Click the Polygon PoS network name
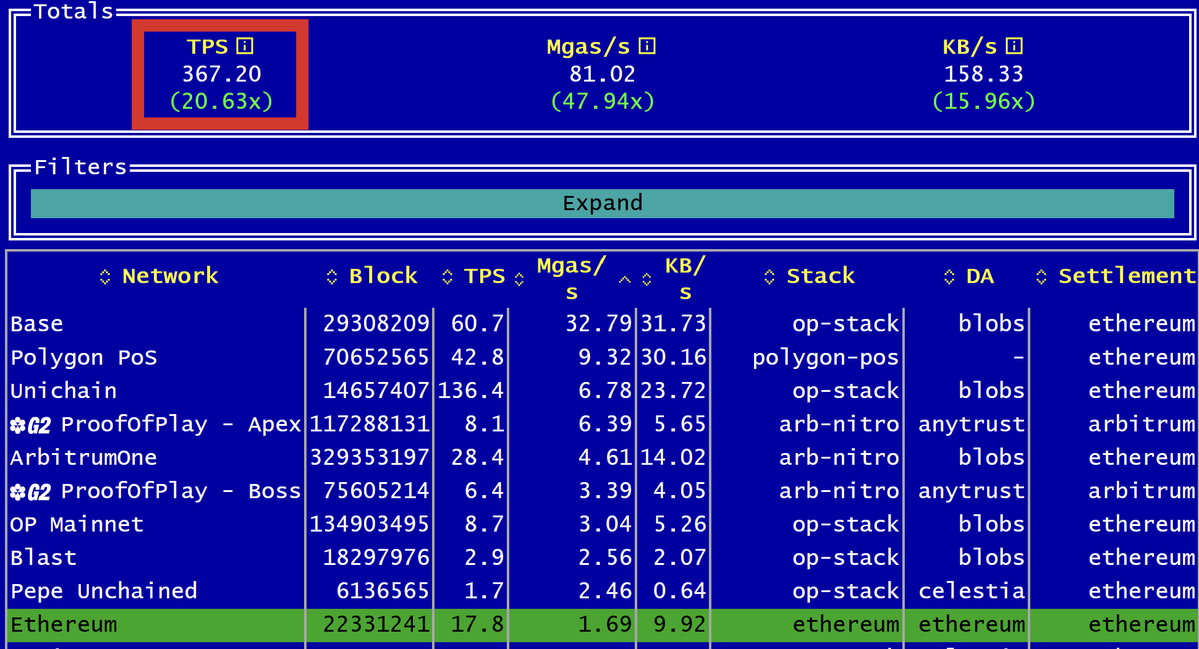Viewport: 1199px width, 649px height. pyautogui.click(x=83, y=358)
